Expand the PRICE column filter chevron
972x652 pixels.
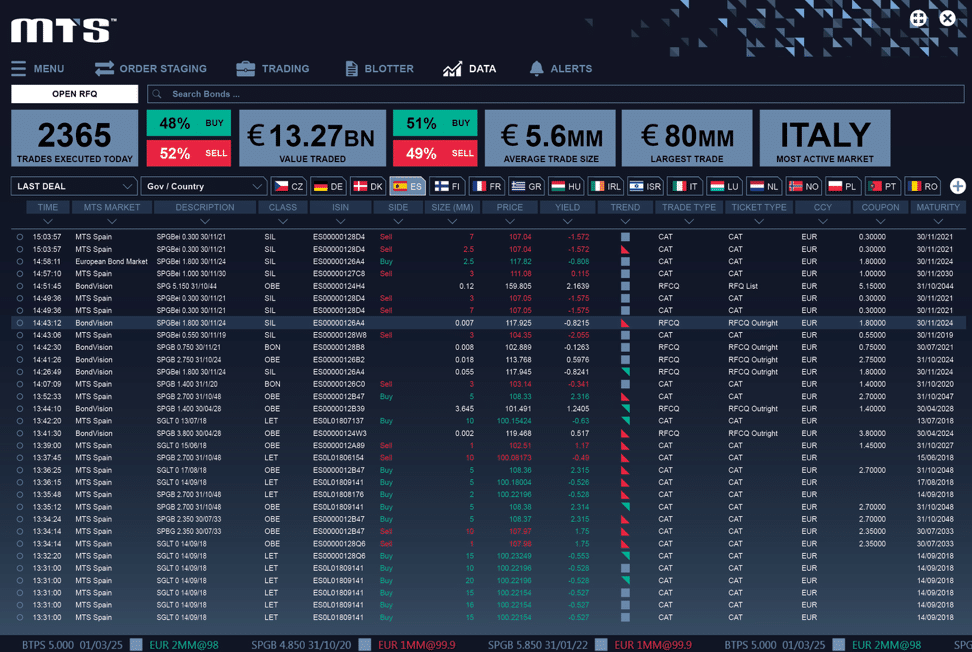click(510, 221)
